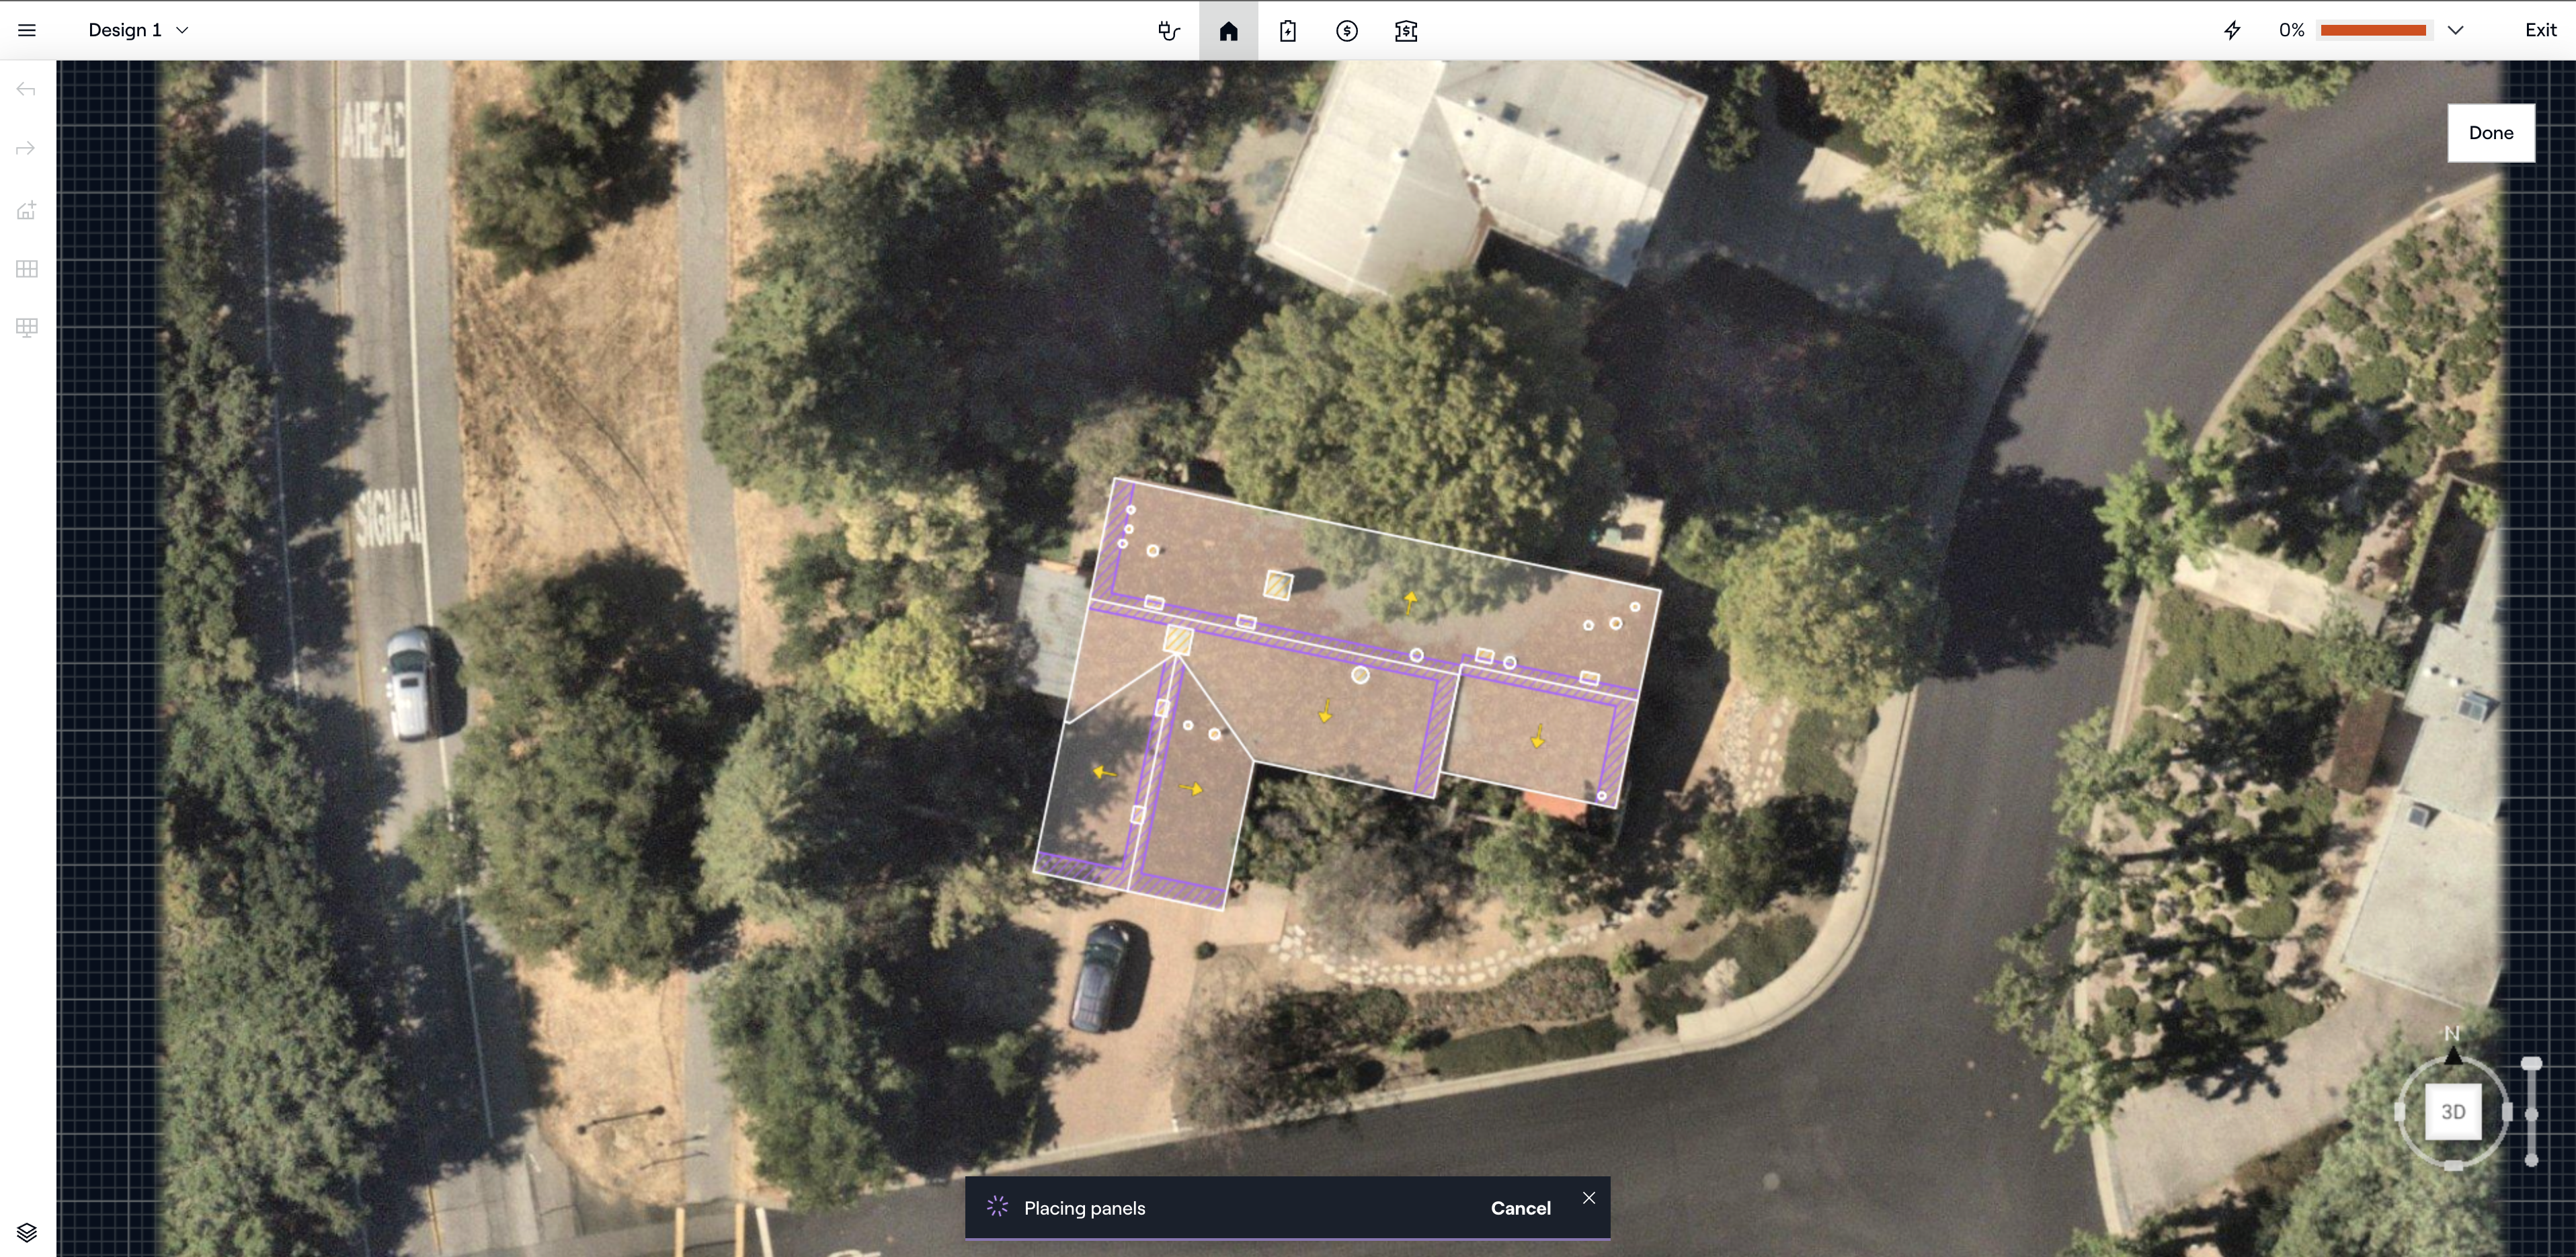This screenshot has height=1257, width=2576.
Task: Click the orange offset progress bar
Action: click(x=2373, y=30)
